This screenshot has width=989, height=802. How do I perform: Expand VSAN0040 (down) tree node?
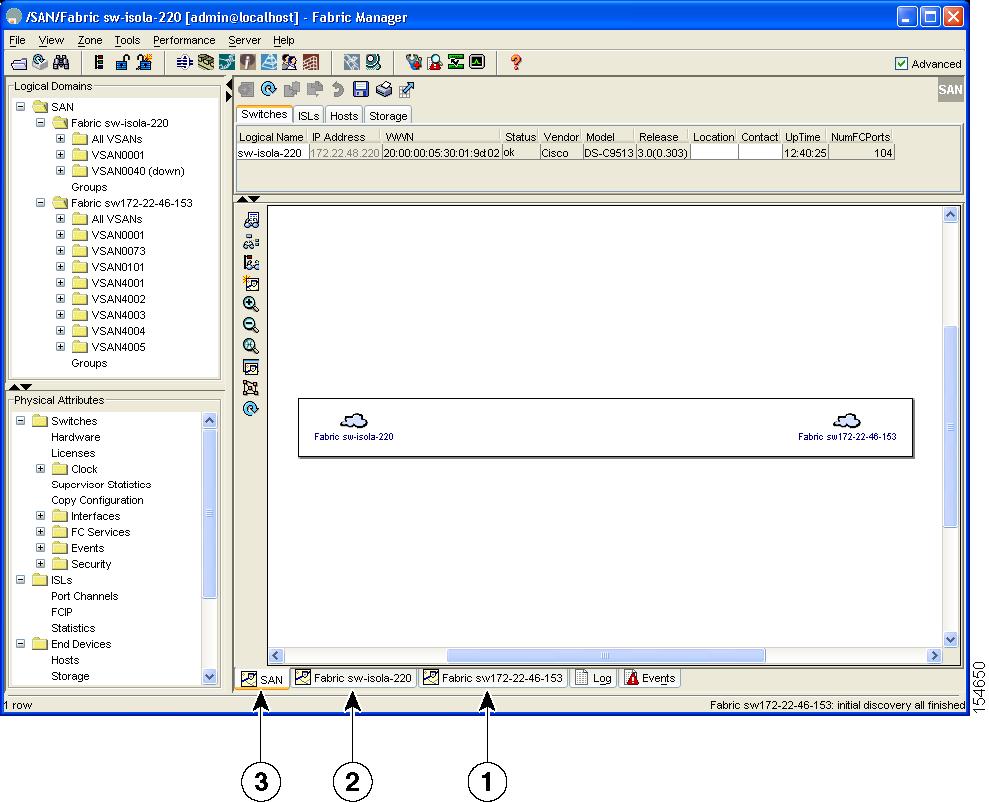[x=61, y=170]
